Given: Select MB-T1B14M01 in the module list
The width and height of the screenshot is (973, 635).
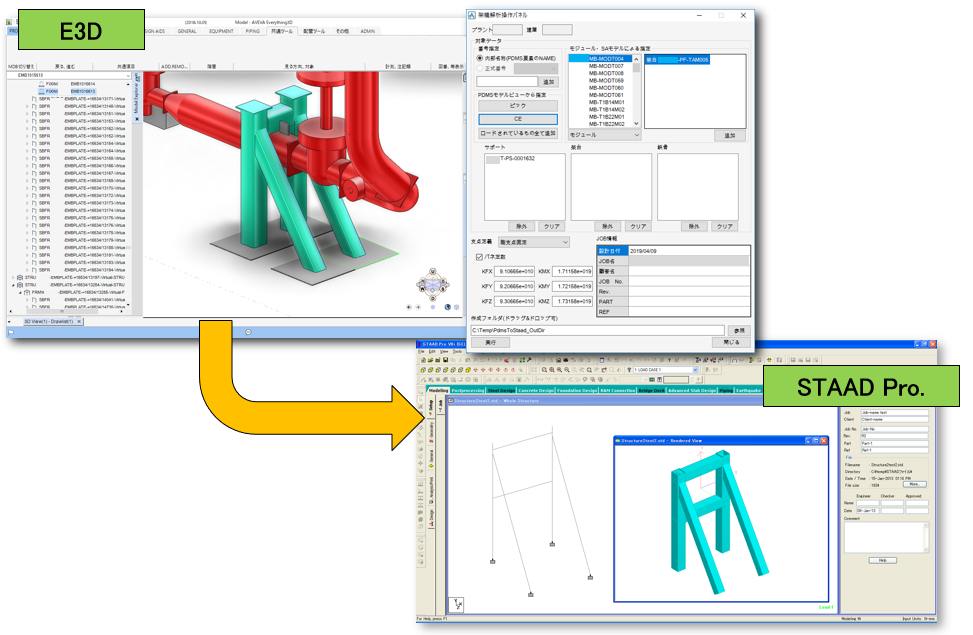Looking at the screenshot, I should pos(607,102).
